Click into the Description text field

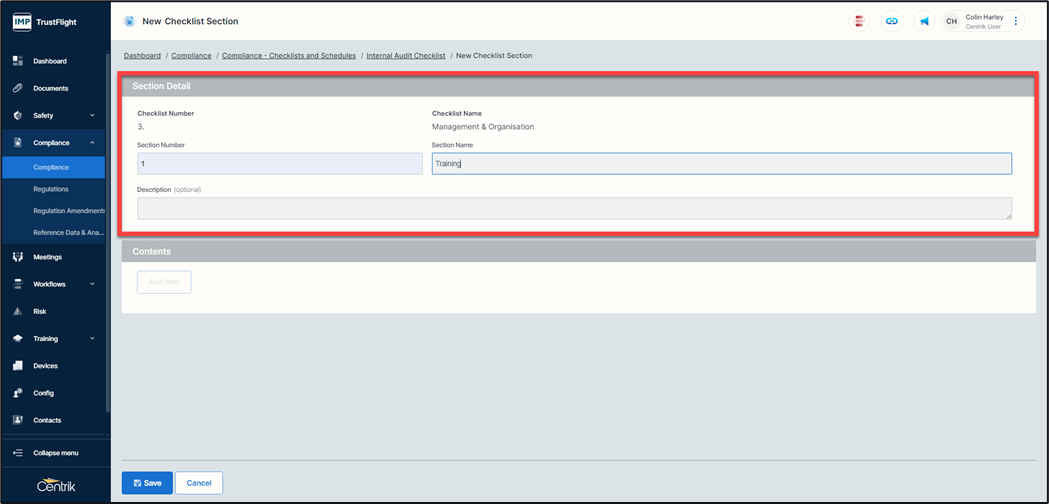(574, 208)
